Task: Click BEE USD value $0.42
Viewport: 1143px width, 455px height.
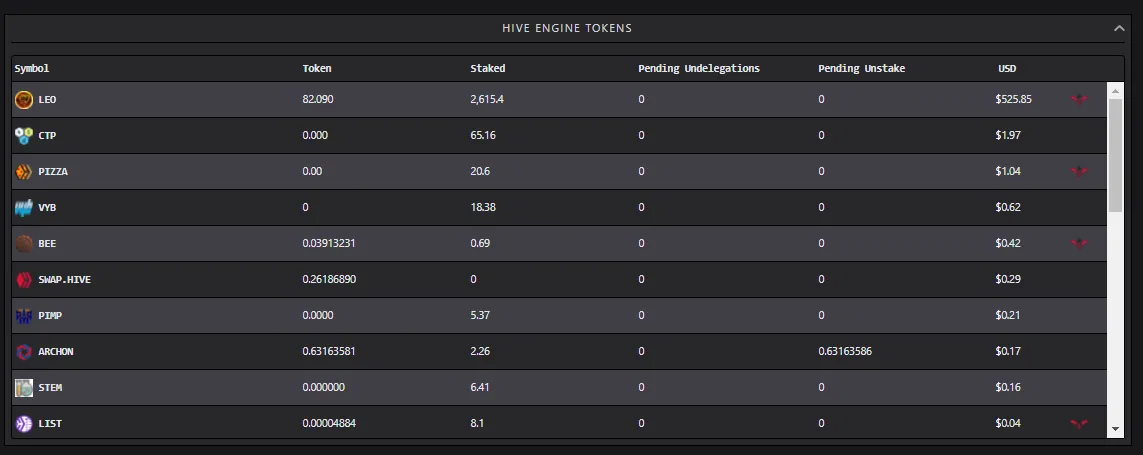Action: pyautogui.click(x=1008, y=244)
